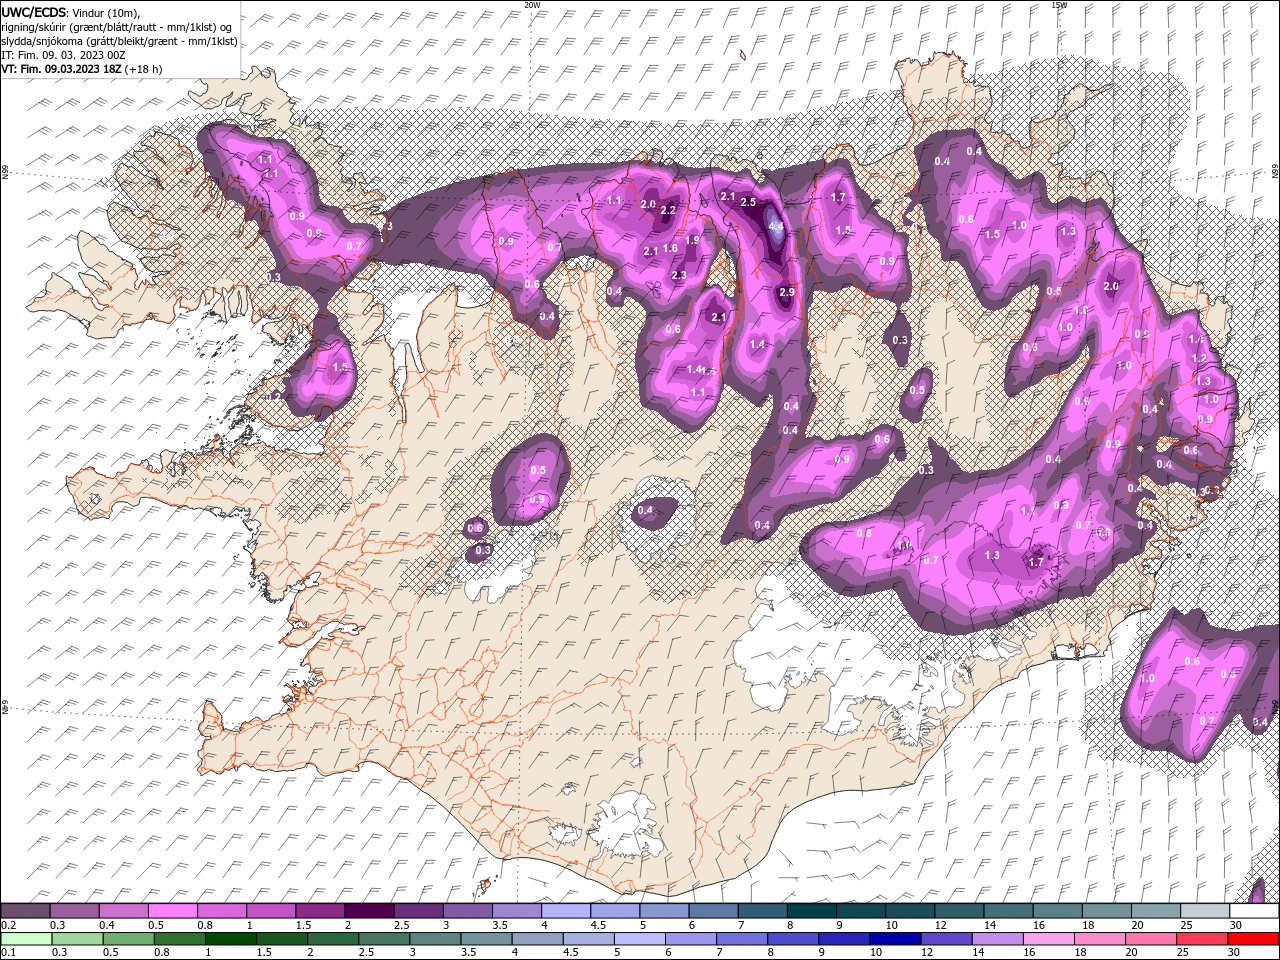This screenshot has height=960, width=1280.
Task: Pick the 6–7 slate blue swatch in top legend row
Action: 714,911
